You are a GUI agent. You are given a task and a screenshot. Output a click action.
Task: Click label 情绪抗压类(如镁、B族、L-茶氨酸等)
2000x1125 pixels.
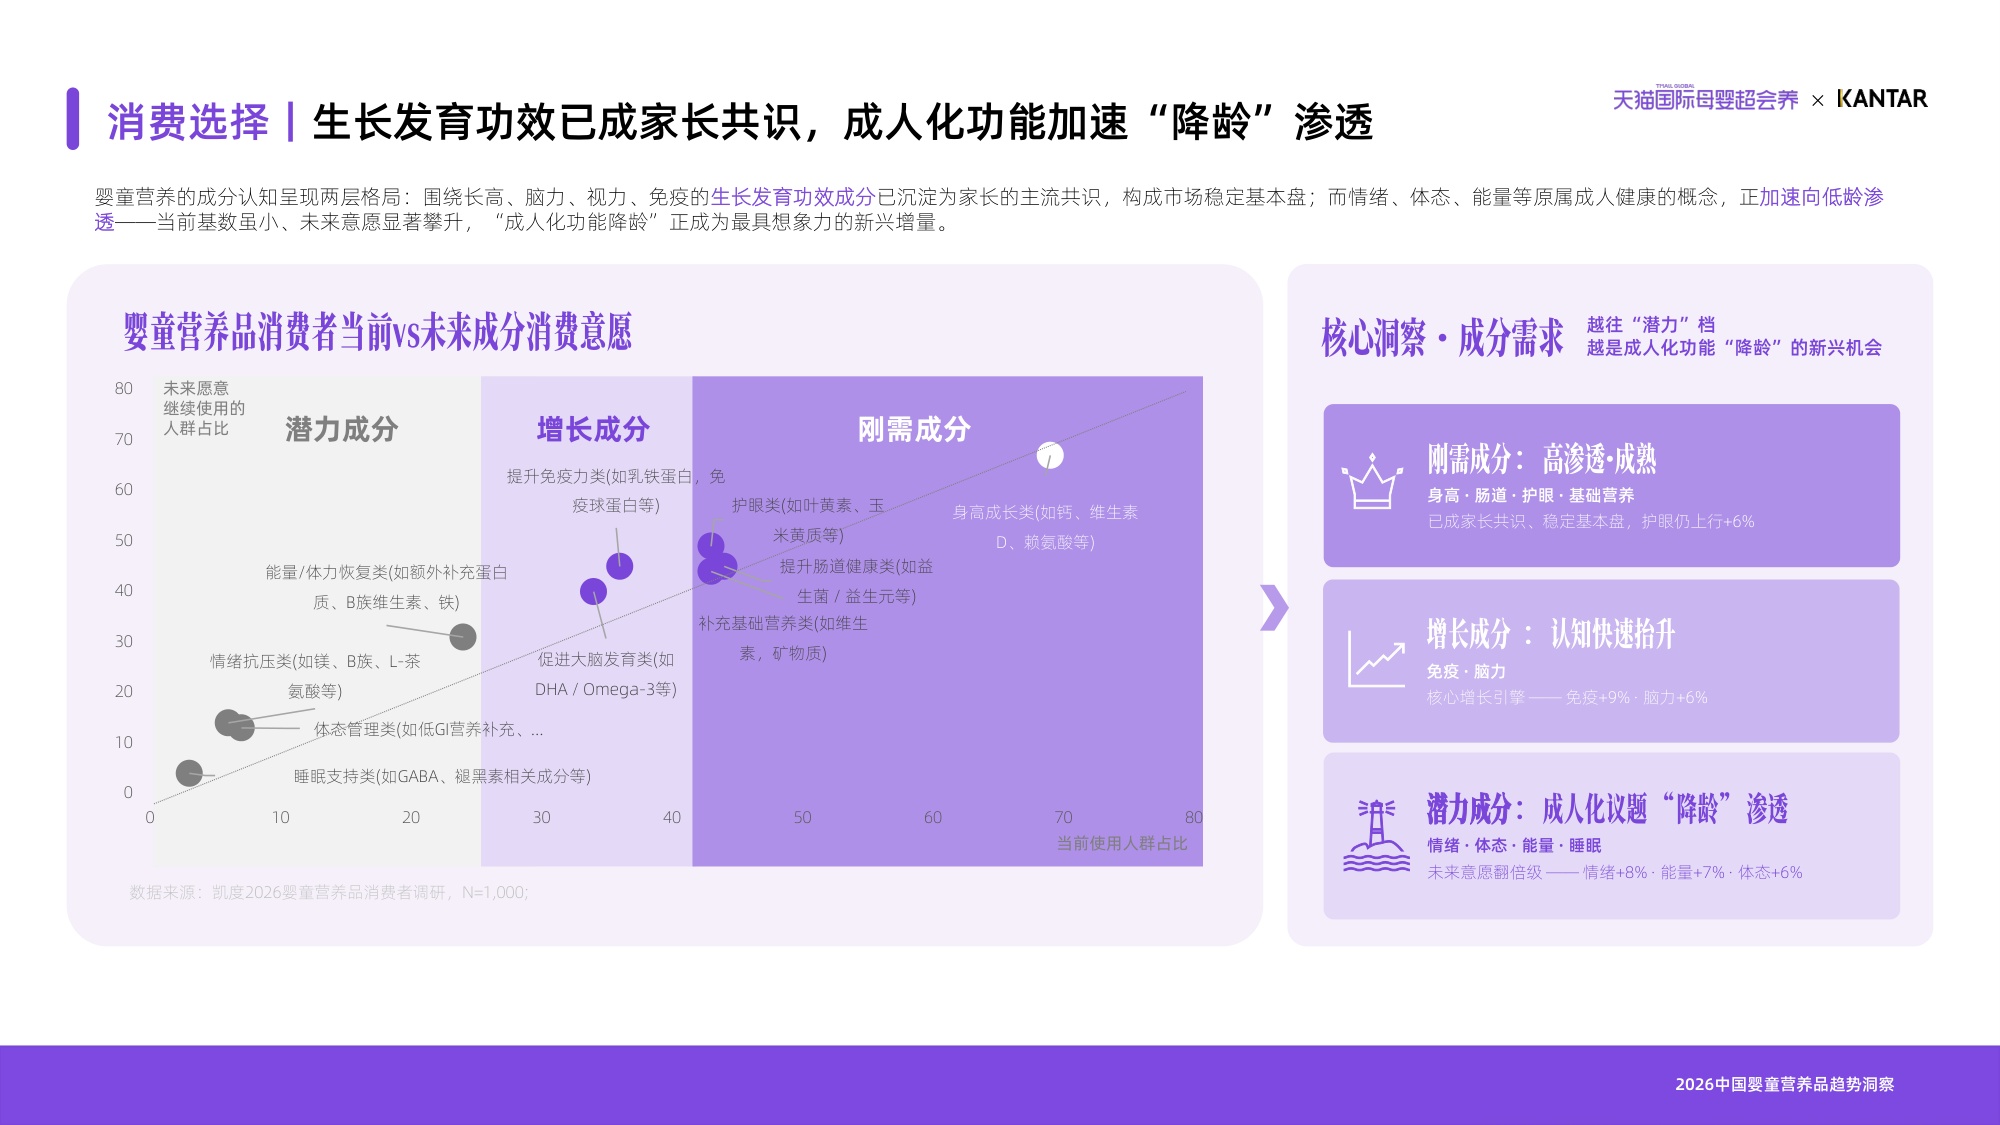(x=315, y=676)
